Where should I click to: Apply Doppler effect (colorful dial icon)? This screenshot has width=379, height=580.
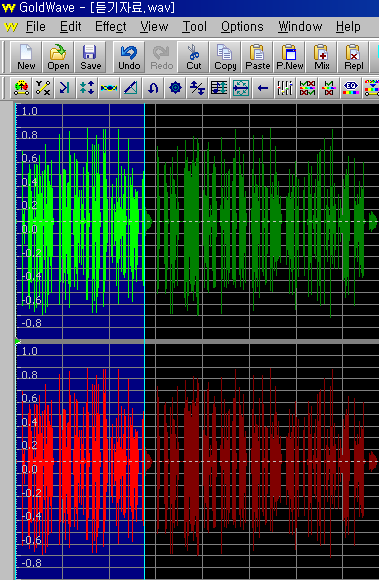pyautogui.click(x=21, y=88)
